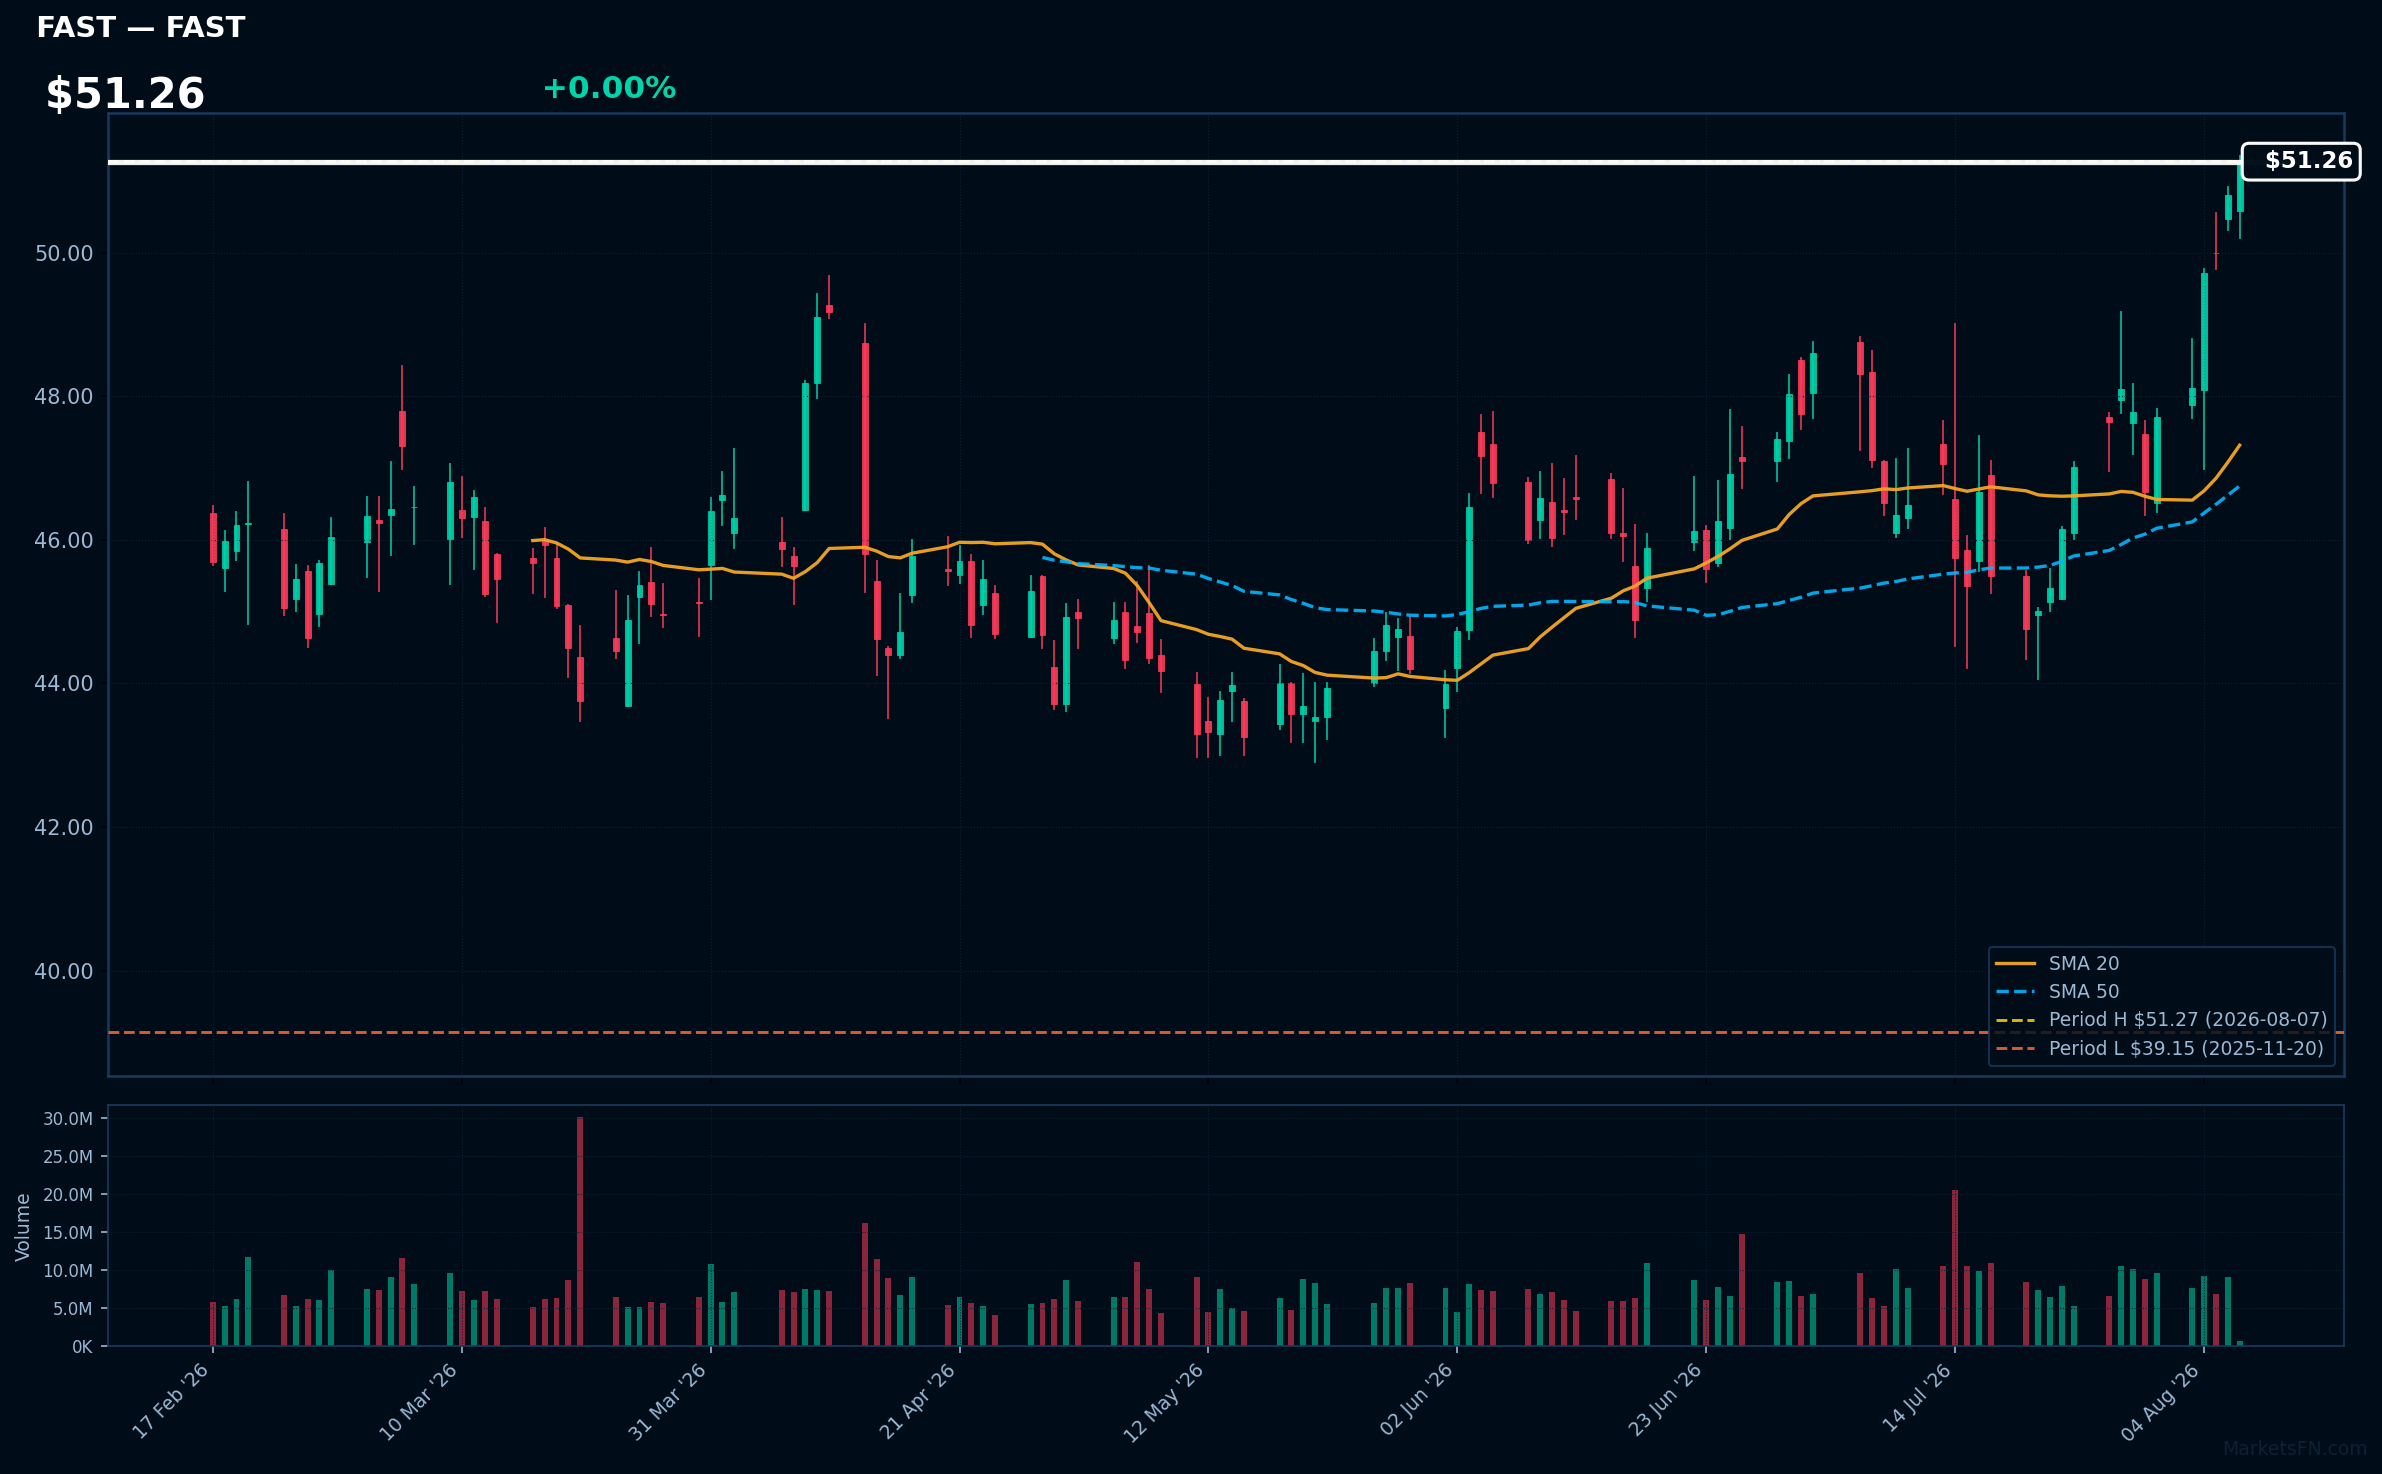
Task: Click the 42.00 price axis label
Action: pyautogui.click(x=64, y=828)
